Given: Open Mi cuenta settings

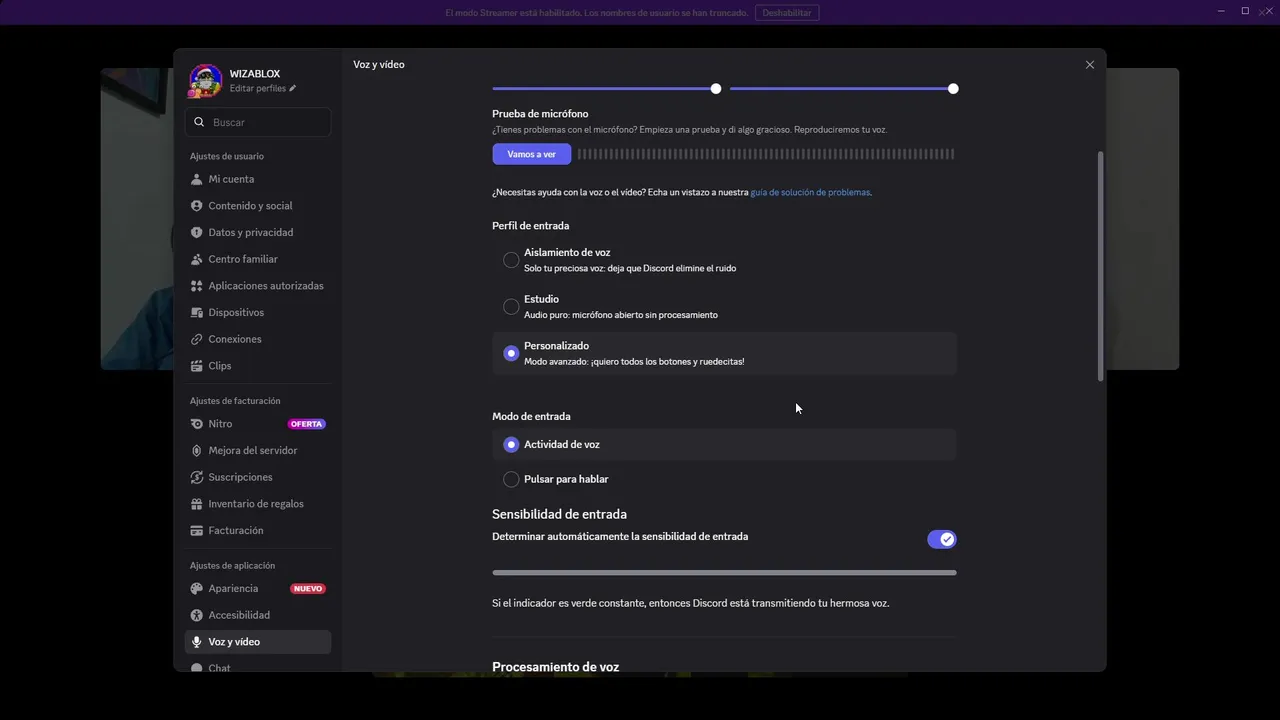Looking at the screenshot, I should pos(258,179).
